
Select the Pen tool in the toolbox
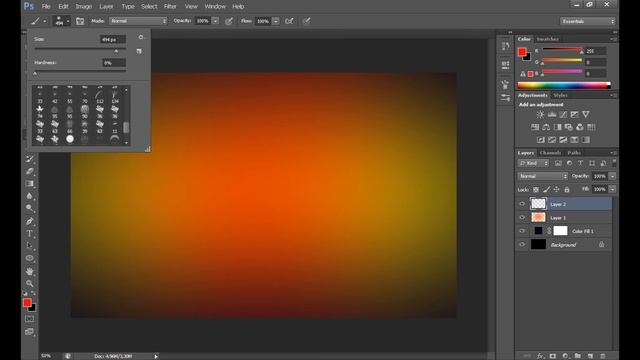click(29, 222)
